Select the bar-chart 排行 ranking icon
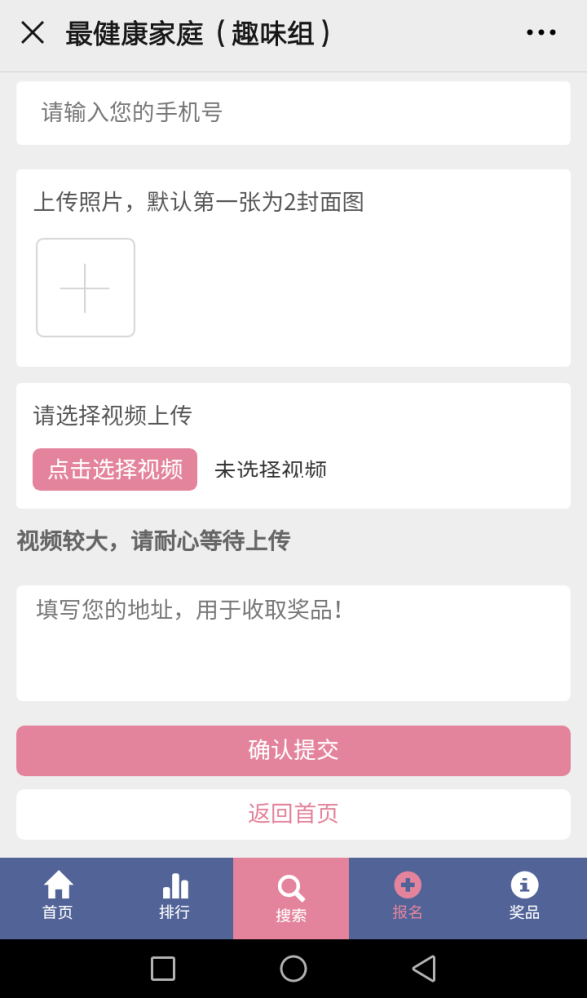 [x=175, y=884]
